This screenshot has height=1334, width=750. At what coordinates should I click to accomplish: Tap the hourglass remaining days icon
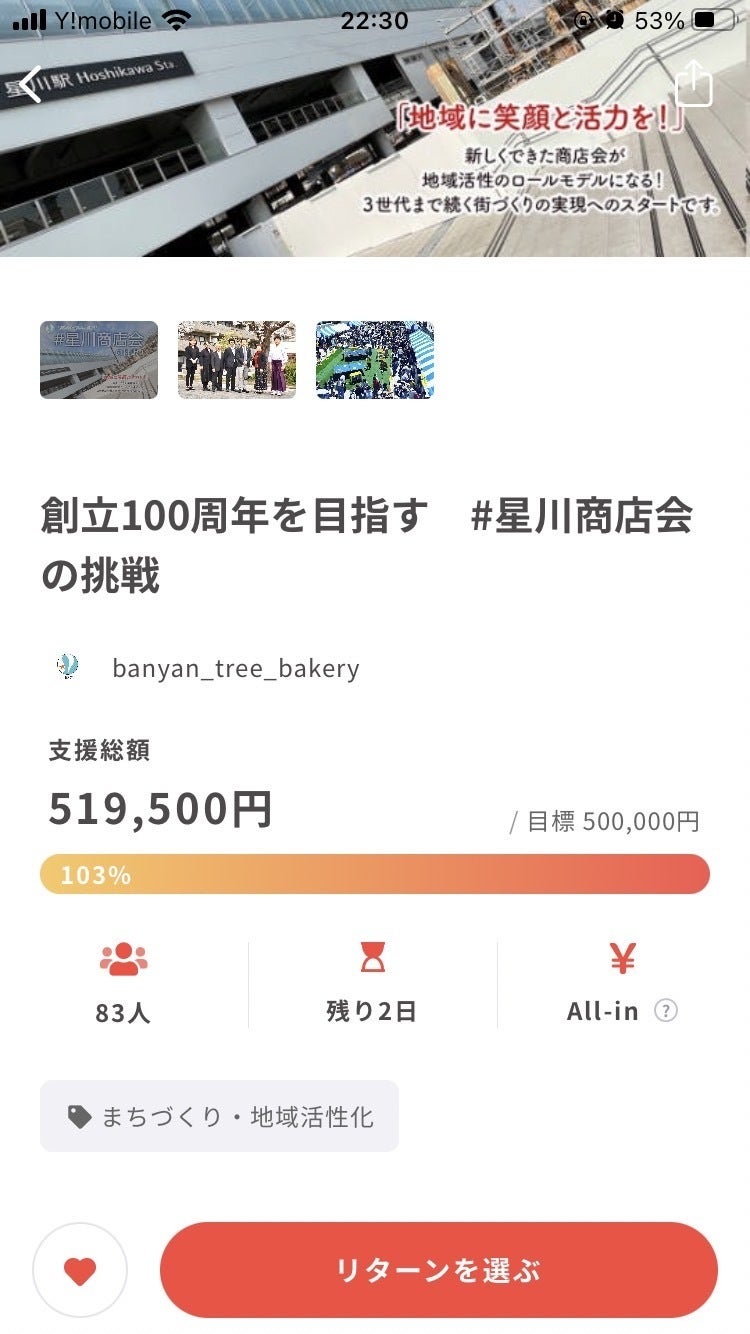[x=373, y=959]
